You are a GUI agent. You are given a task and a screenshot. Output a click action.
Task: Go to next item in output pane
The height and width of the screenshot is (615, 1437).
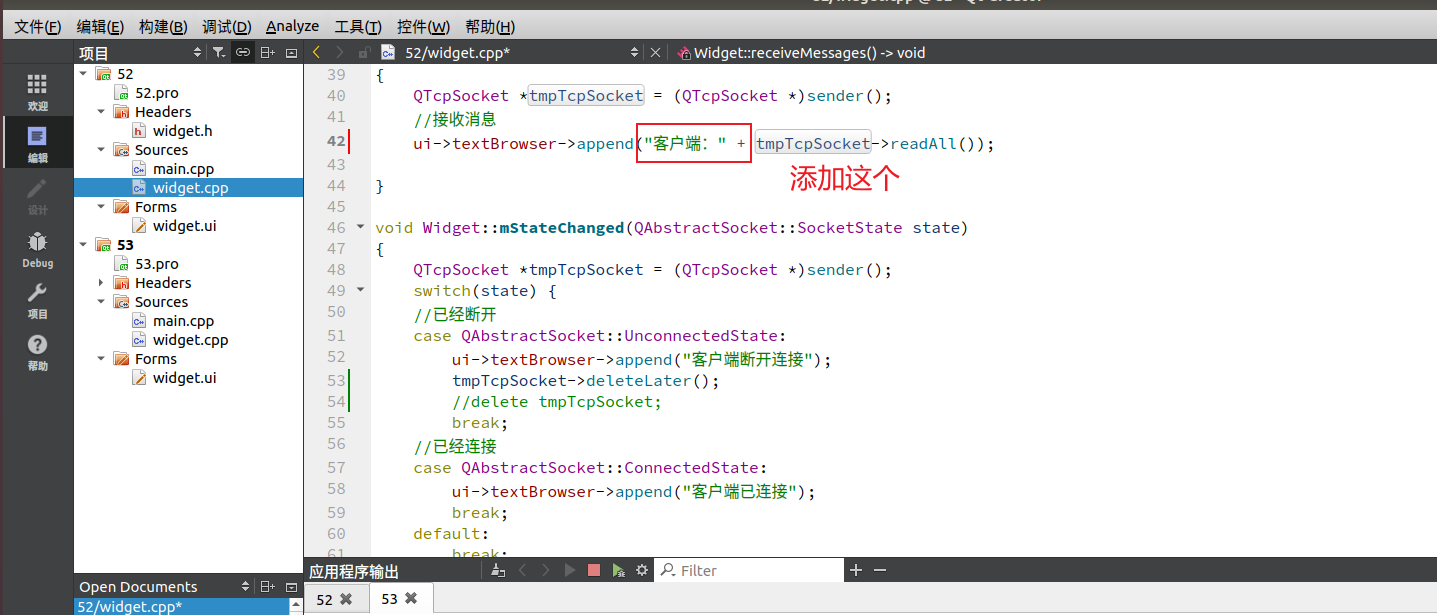[545, 570]
